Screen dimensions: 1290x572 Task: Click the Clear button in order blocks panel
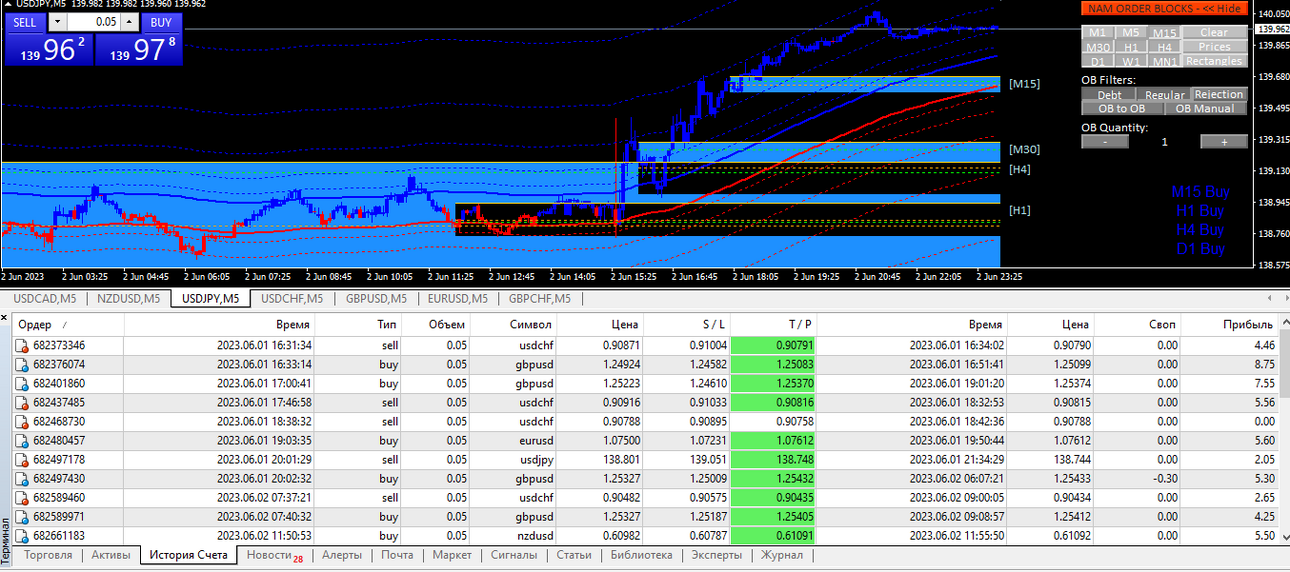(1214, 32)
